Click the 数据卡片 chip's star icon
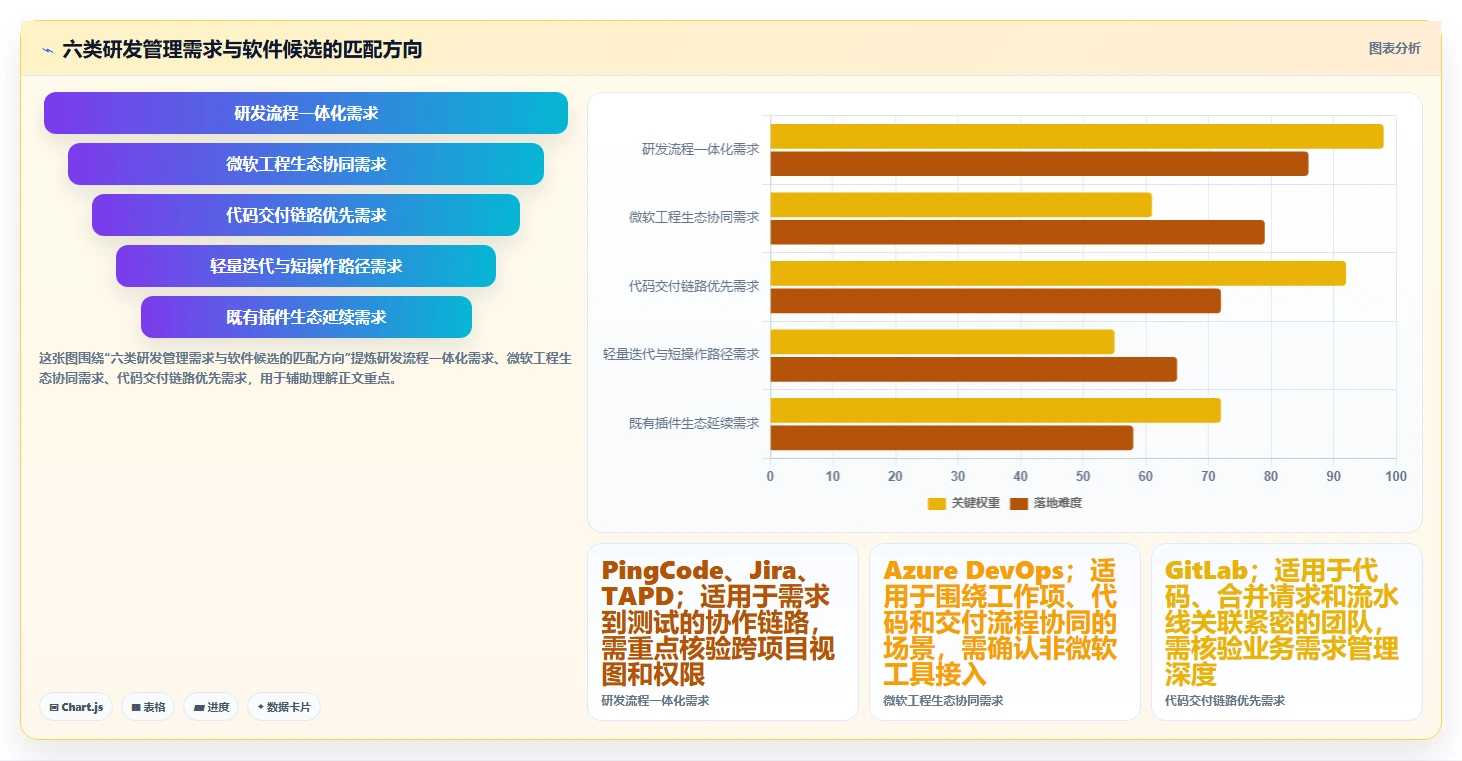This screenshot has height=761, width=1462. coord(261,707)
